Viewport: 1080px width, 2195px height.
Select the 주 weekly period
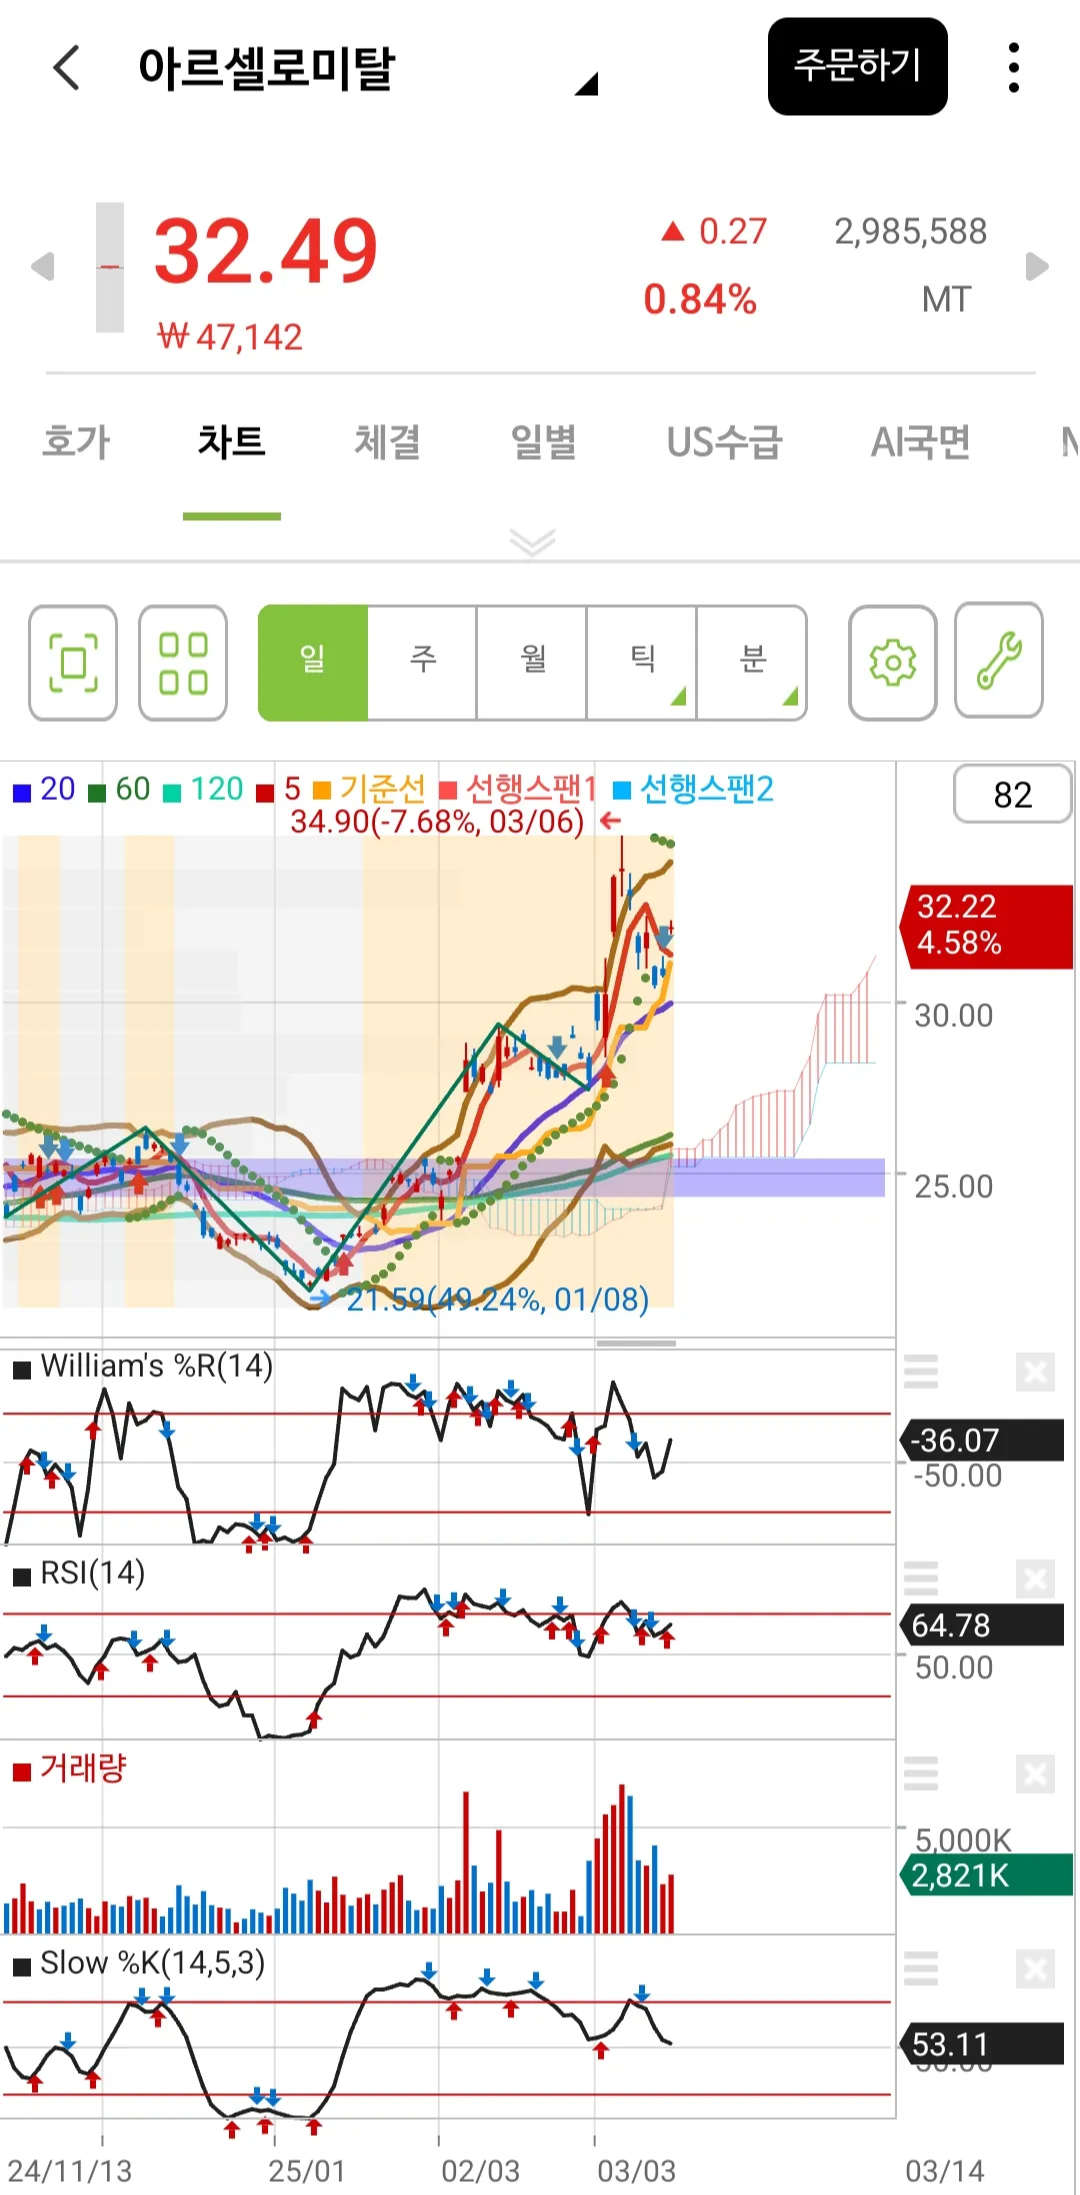pyautogui.click(x=423, y=662)
